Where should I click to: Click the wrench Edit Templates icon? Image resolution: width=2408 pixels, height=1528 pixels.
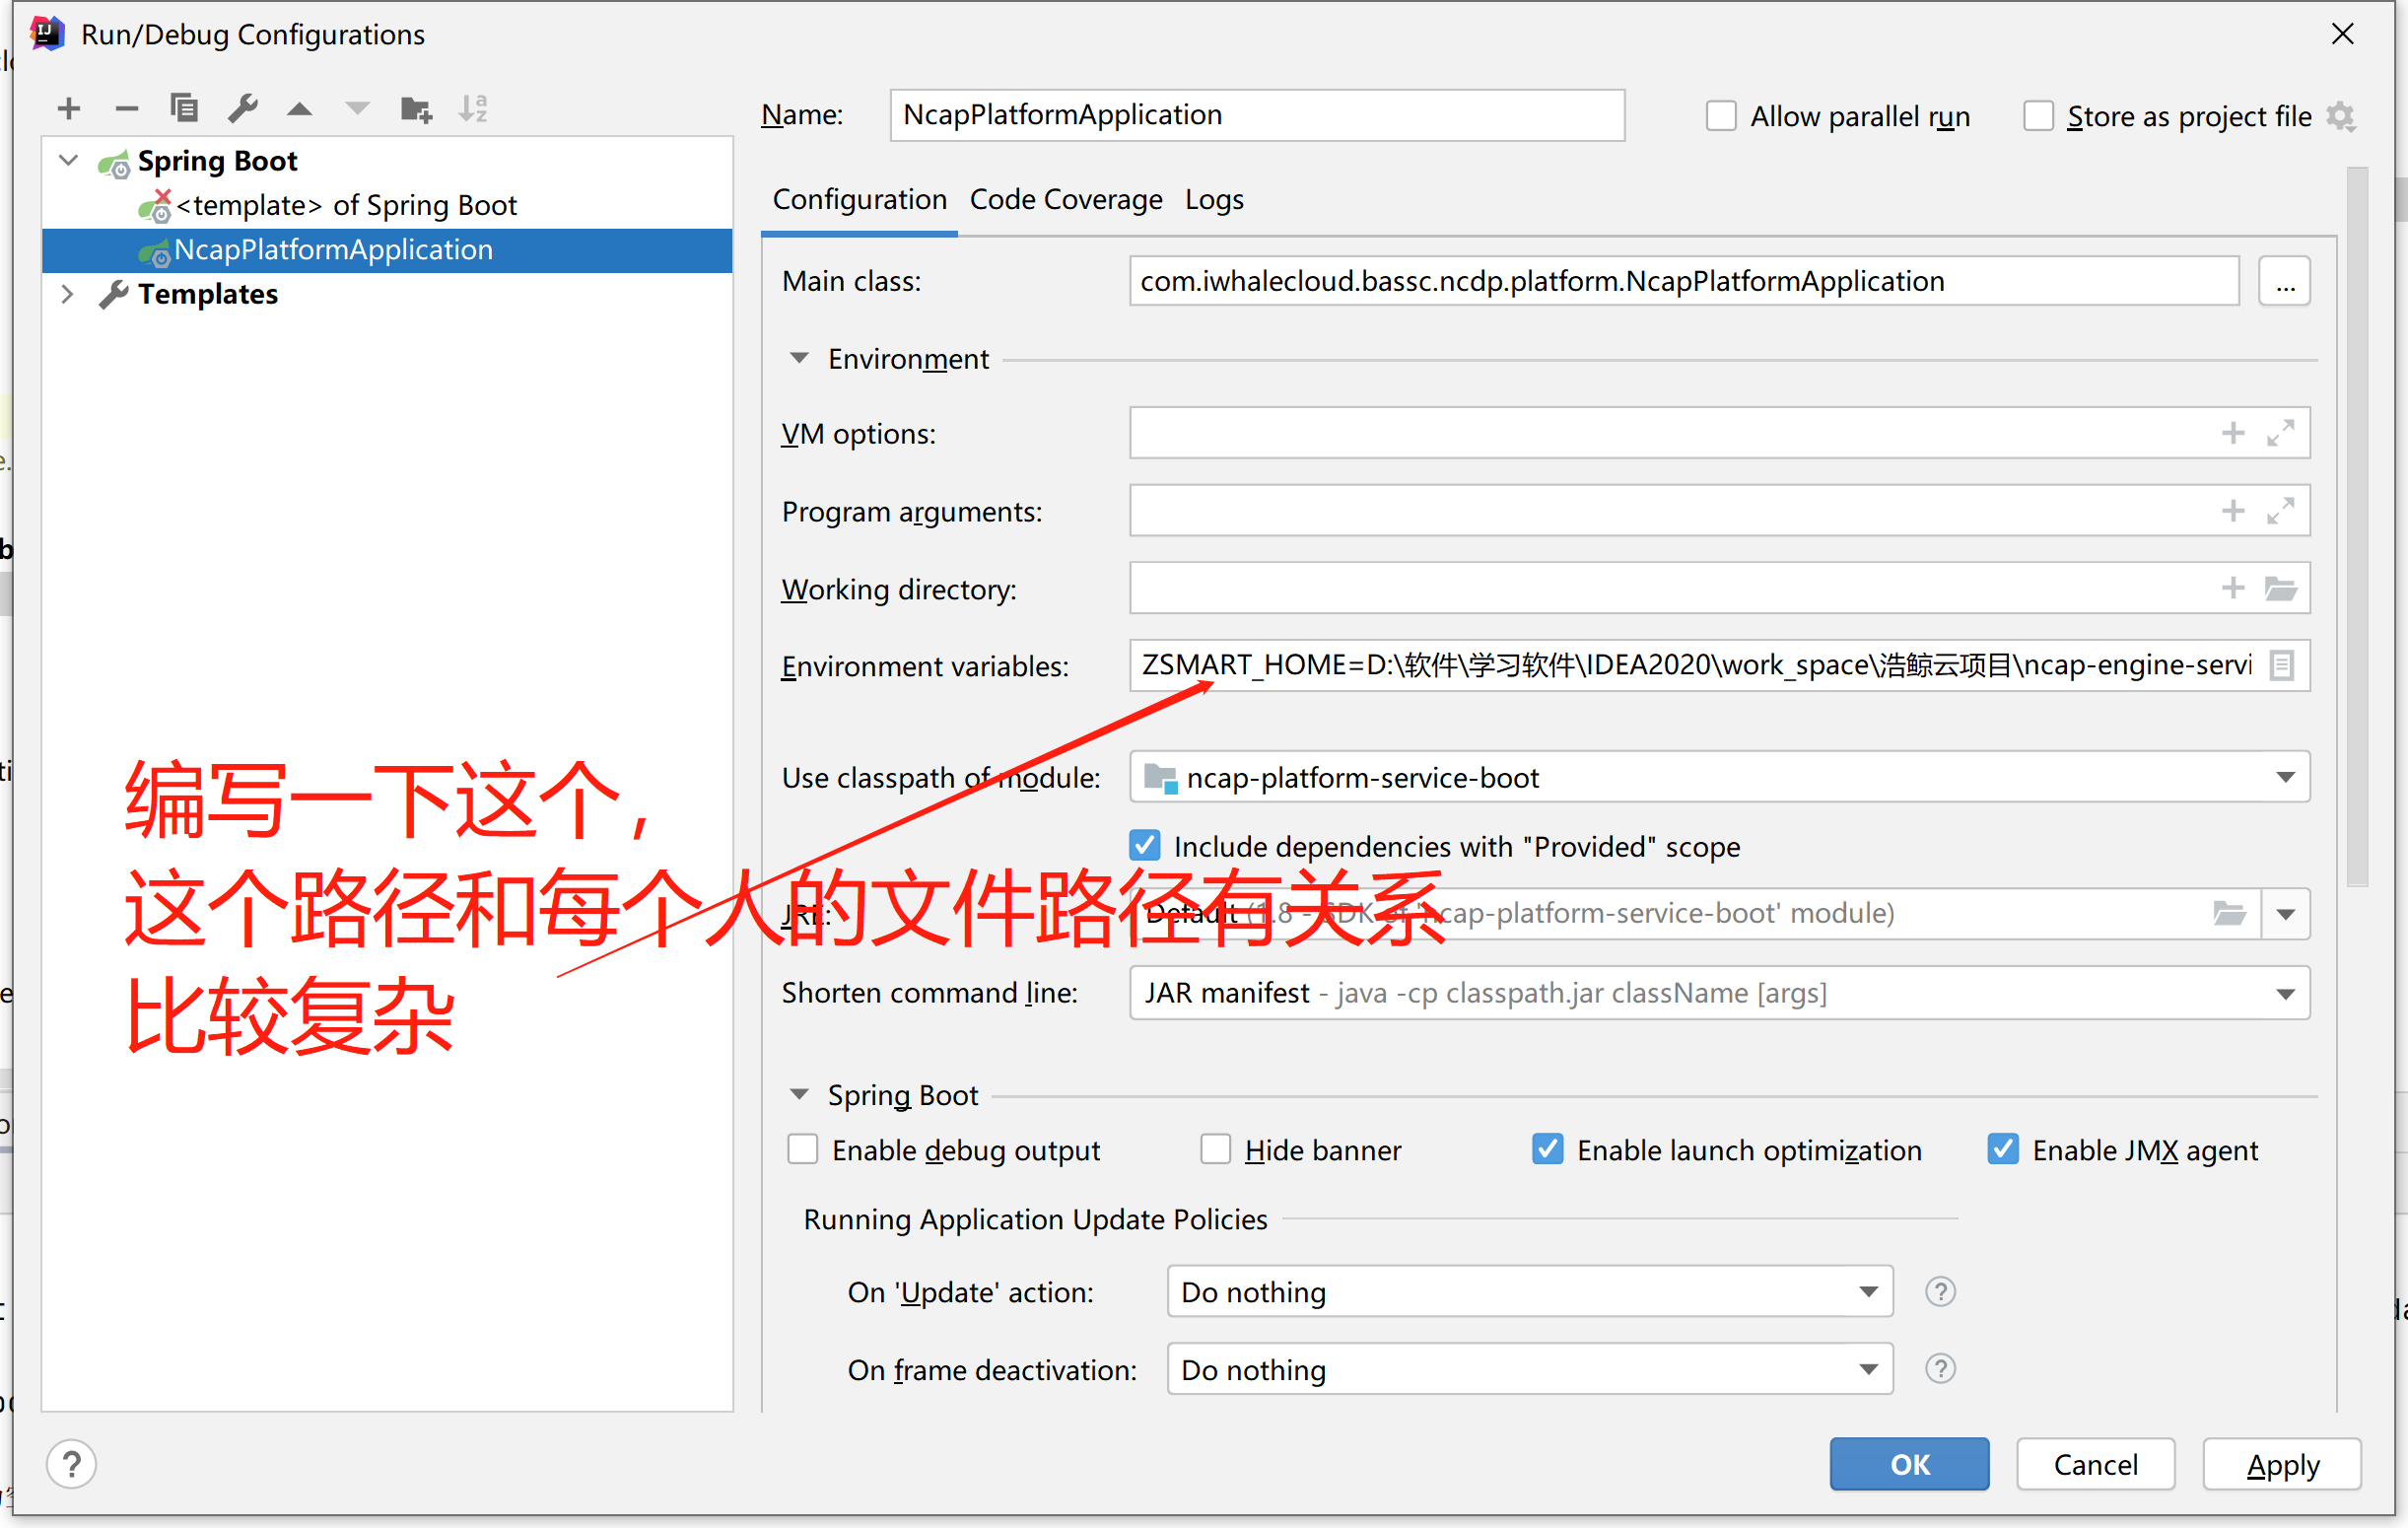point(242,108)
